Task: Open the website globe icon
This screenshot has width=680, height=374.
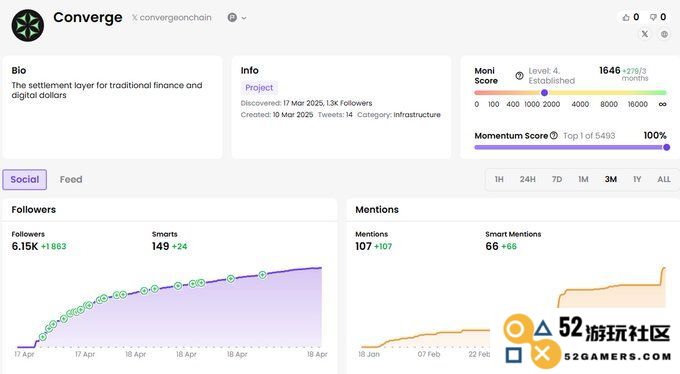Action: pyautogui.click(x=664, y=34)
